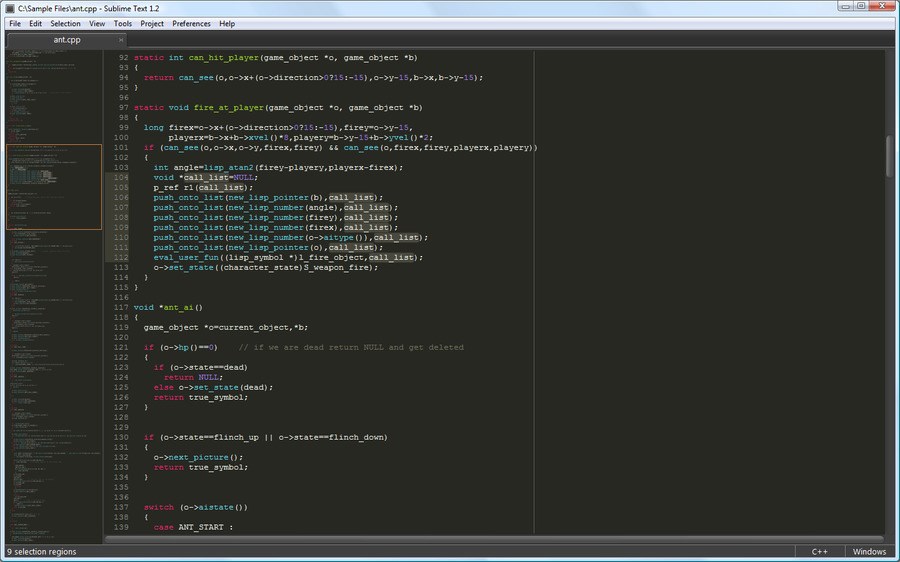Image resolution: width=900 pixels, height=562 pixels.
Task: Maximize the Sublime Text window
Action: click(861, 6)
